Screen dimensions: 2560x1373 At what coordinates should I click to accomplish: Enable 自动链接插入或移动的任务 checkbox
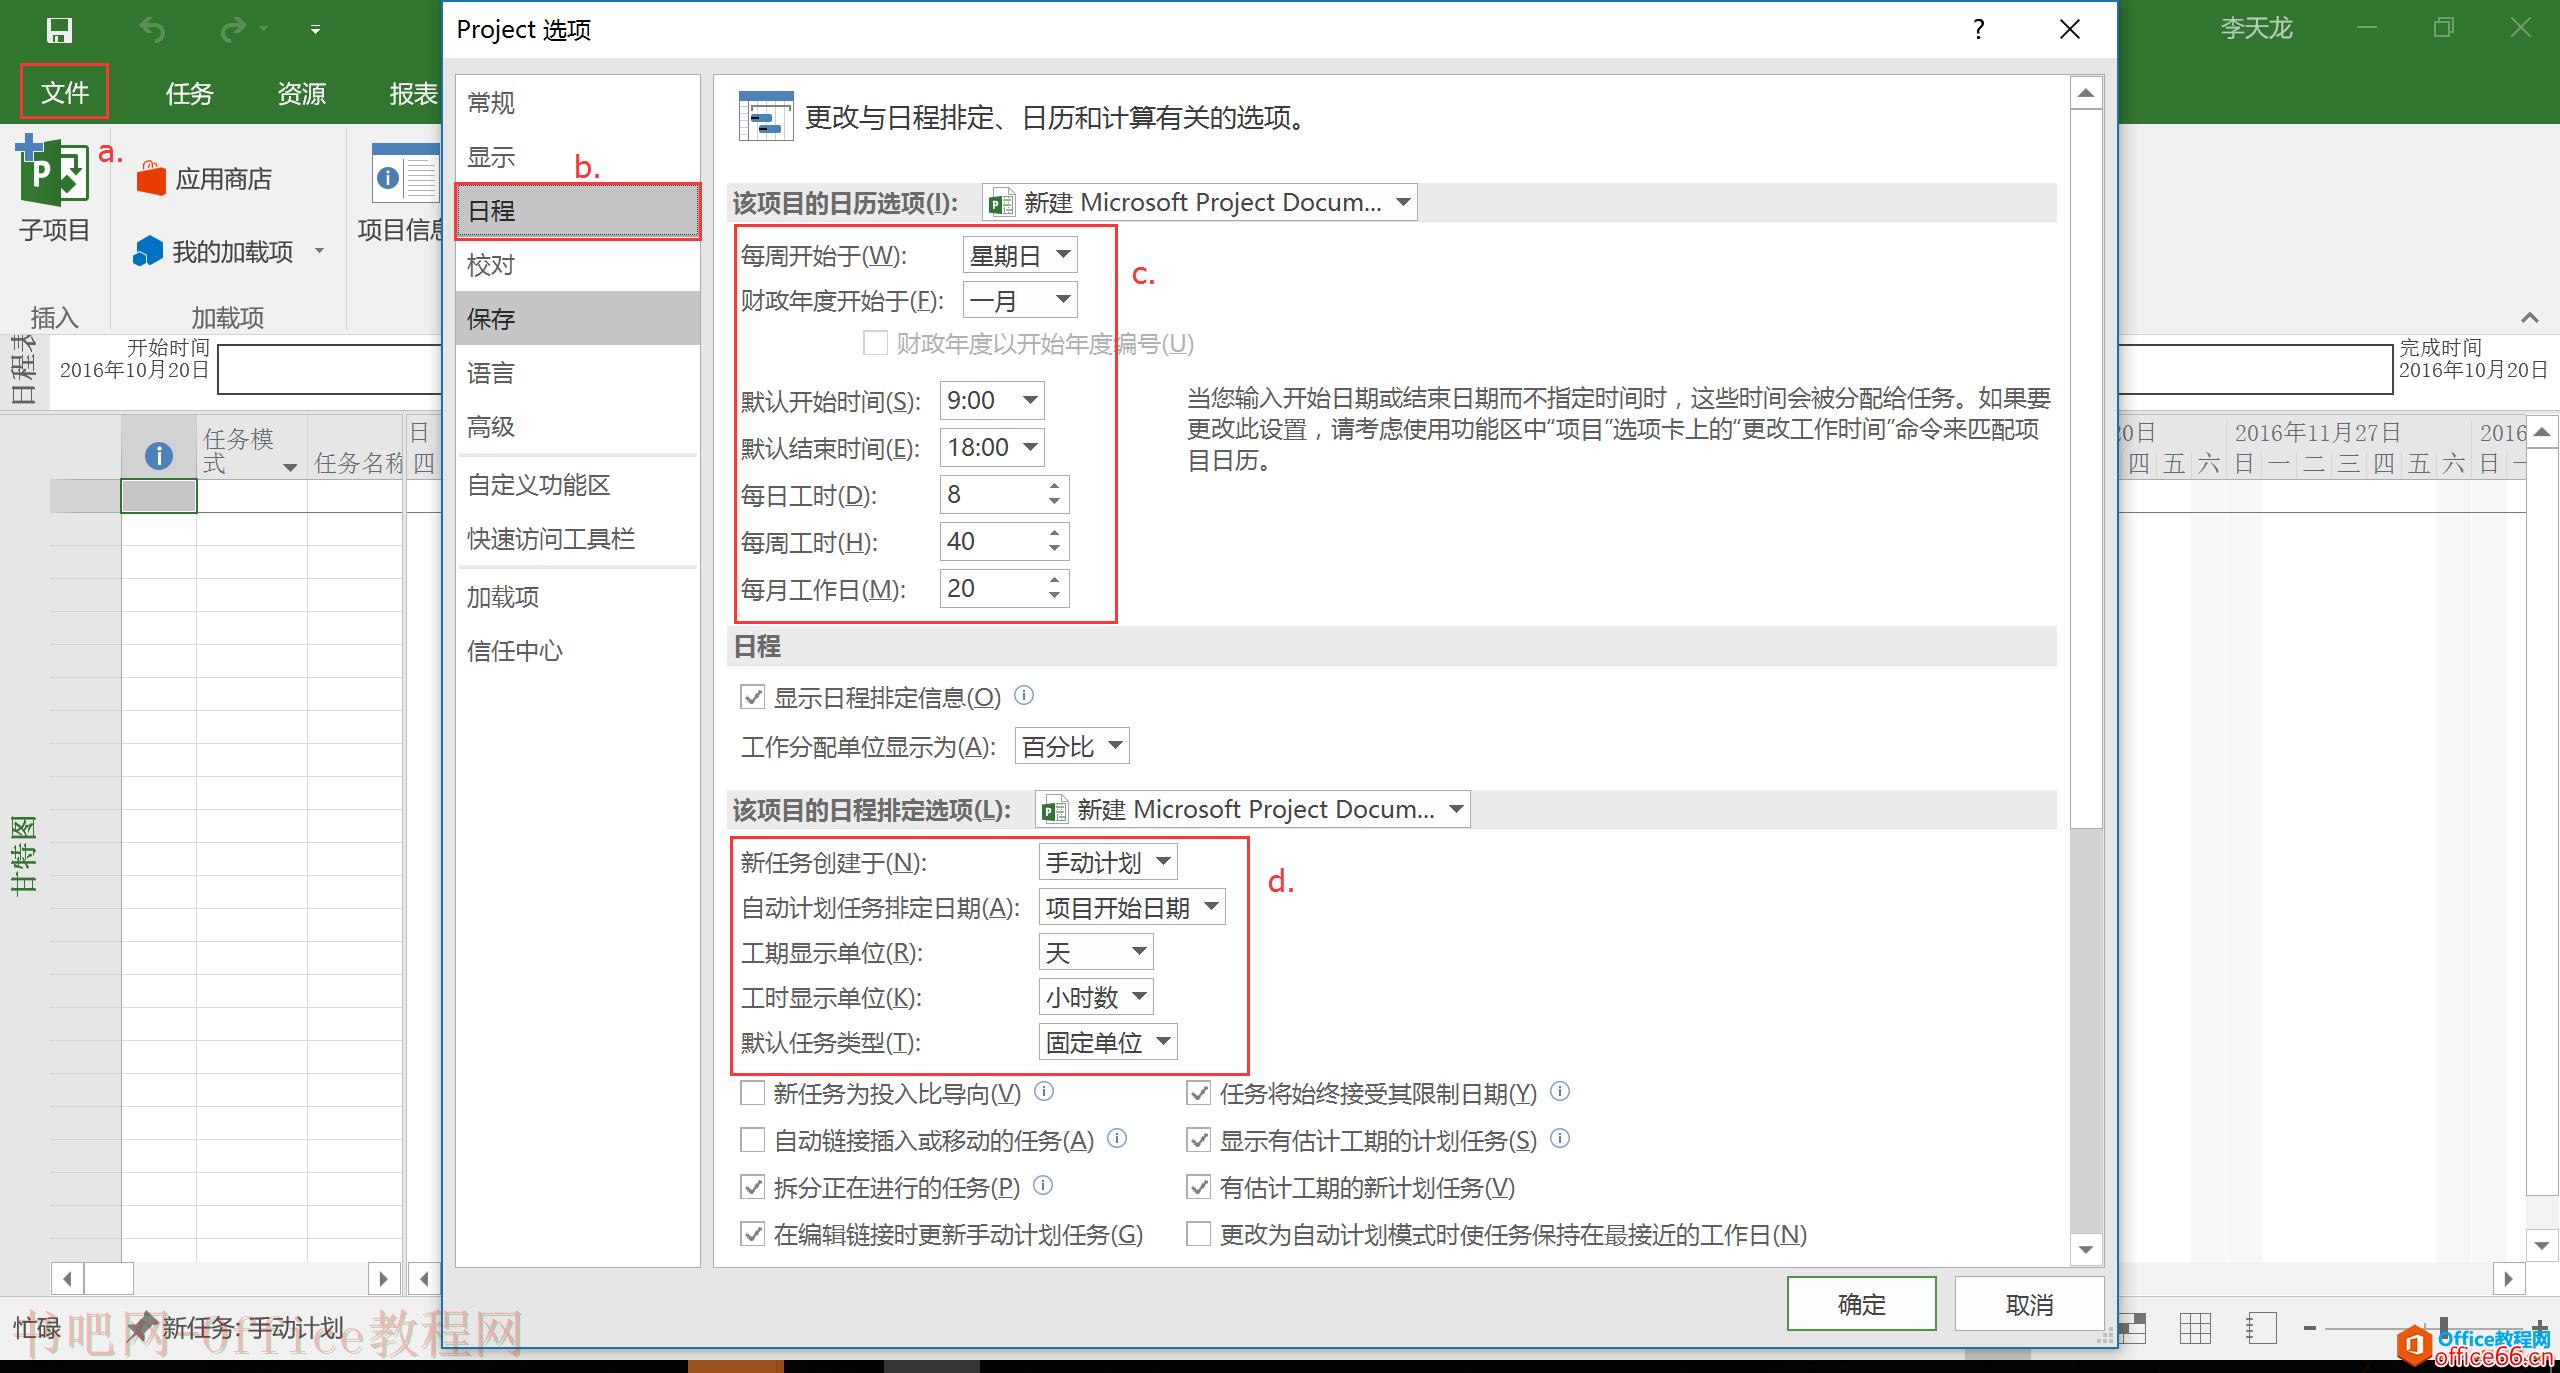[x=752, y=1140]
